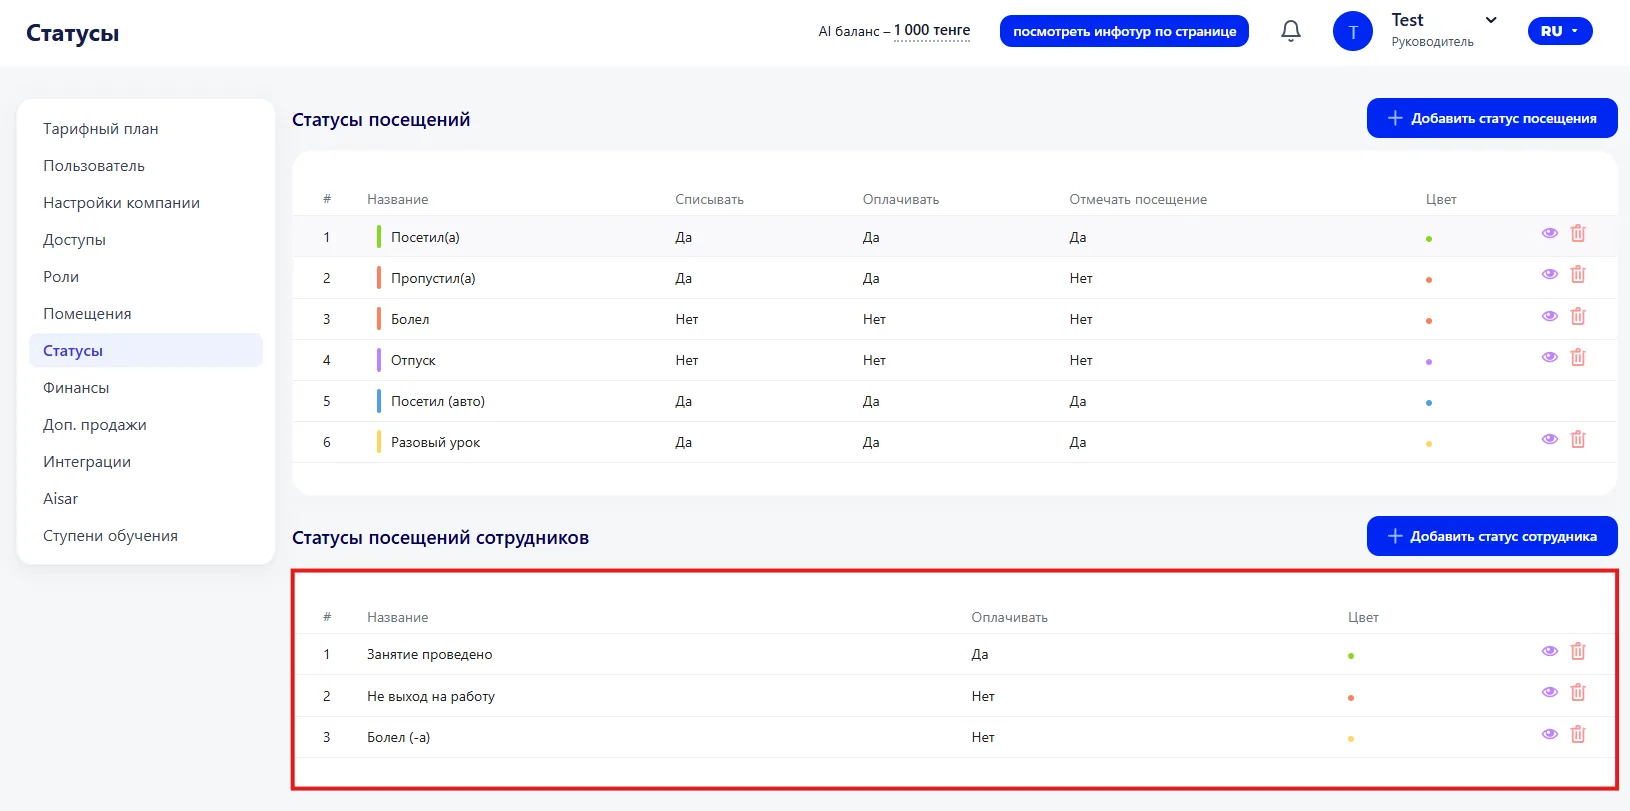Click the Разовый урок status name

[x=435, y=442]
